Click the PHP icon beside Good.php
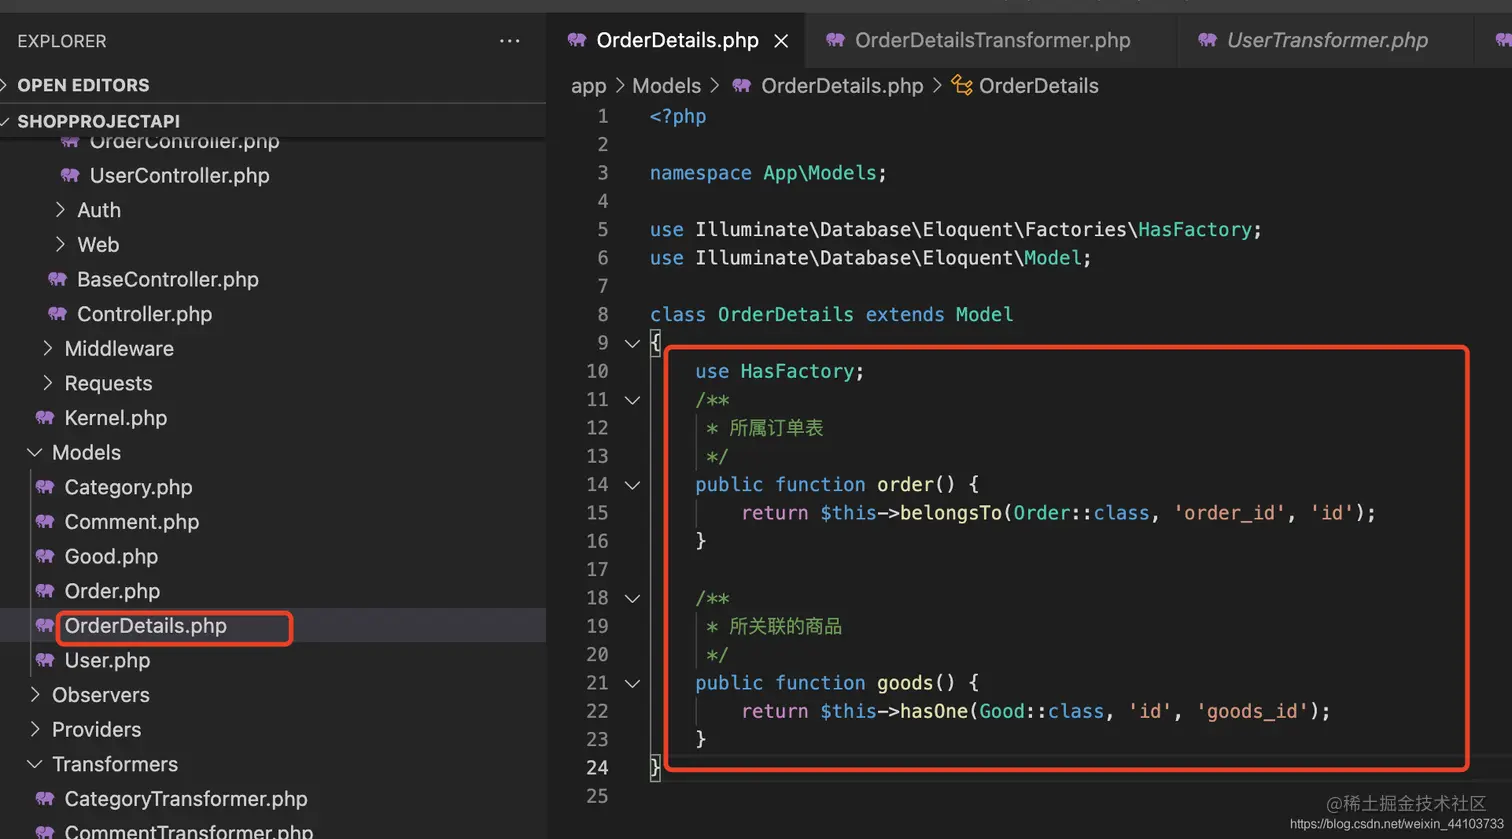 point(45,556)
